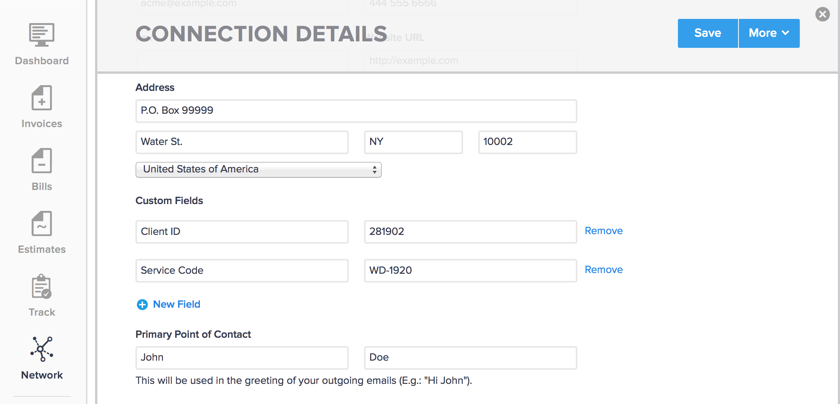
Task: Click the WD-1920 value field
Action: (x=470, y=271)
